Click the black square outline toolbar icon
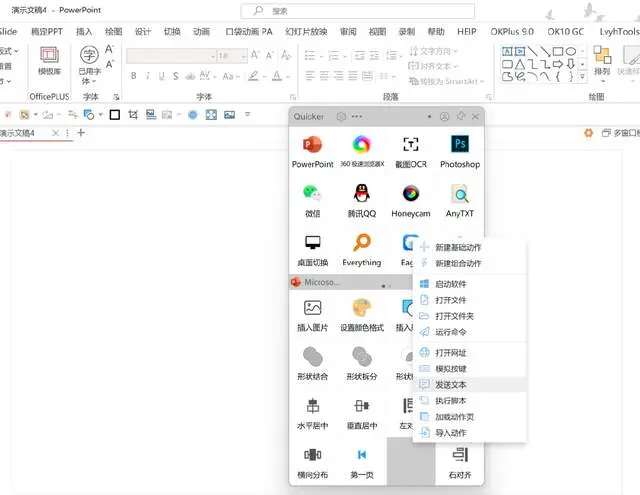 click(115, 115)
